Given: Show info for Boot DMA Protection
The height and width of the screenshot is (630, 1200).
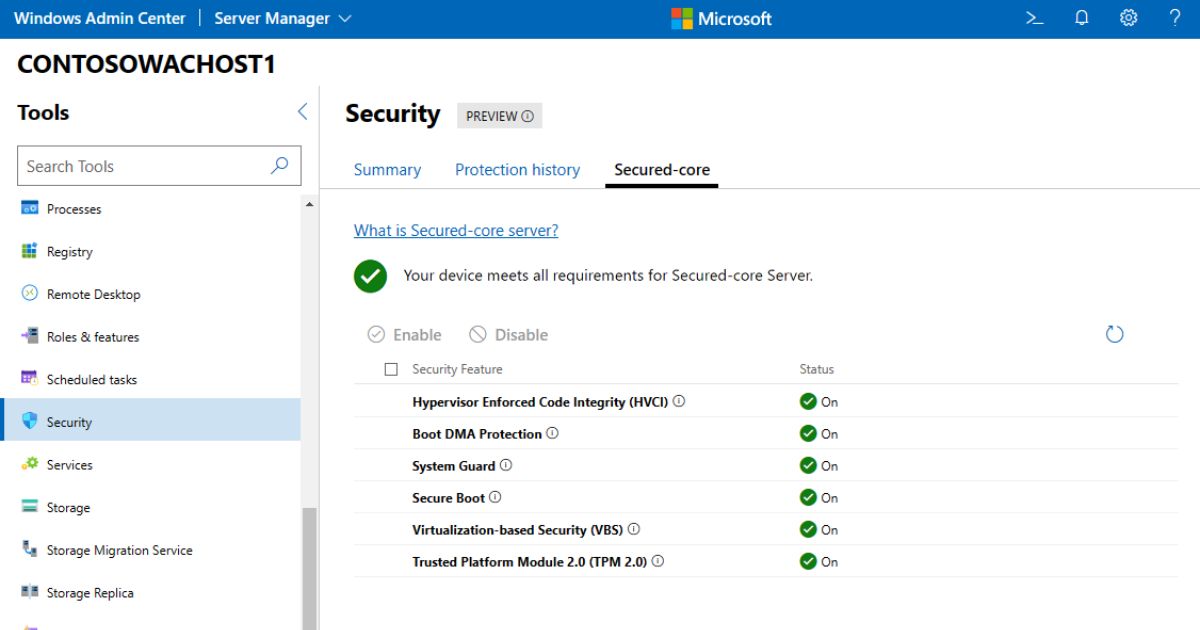Looking at the screenshot, I should click(x=552, y=433).
